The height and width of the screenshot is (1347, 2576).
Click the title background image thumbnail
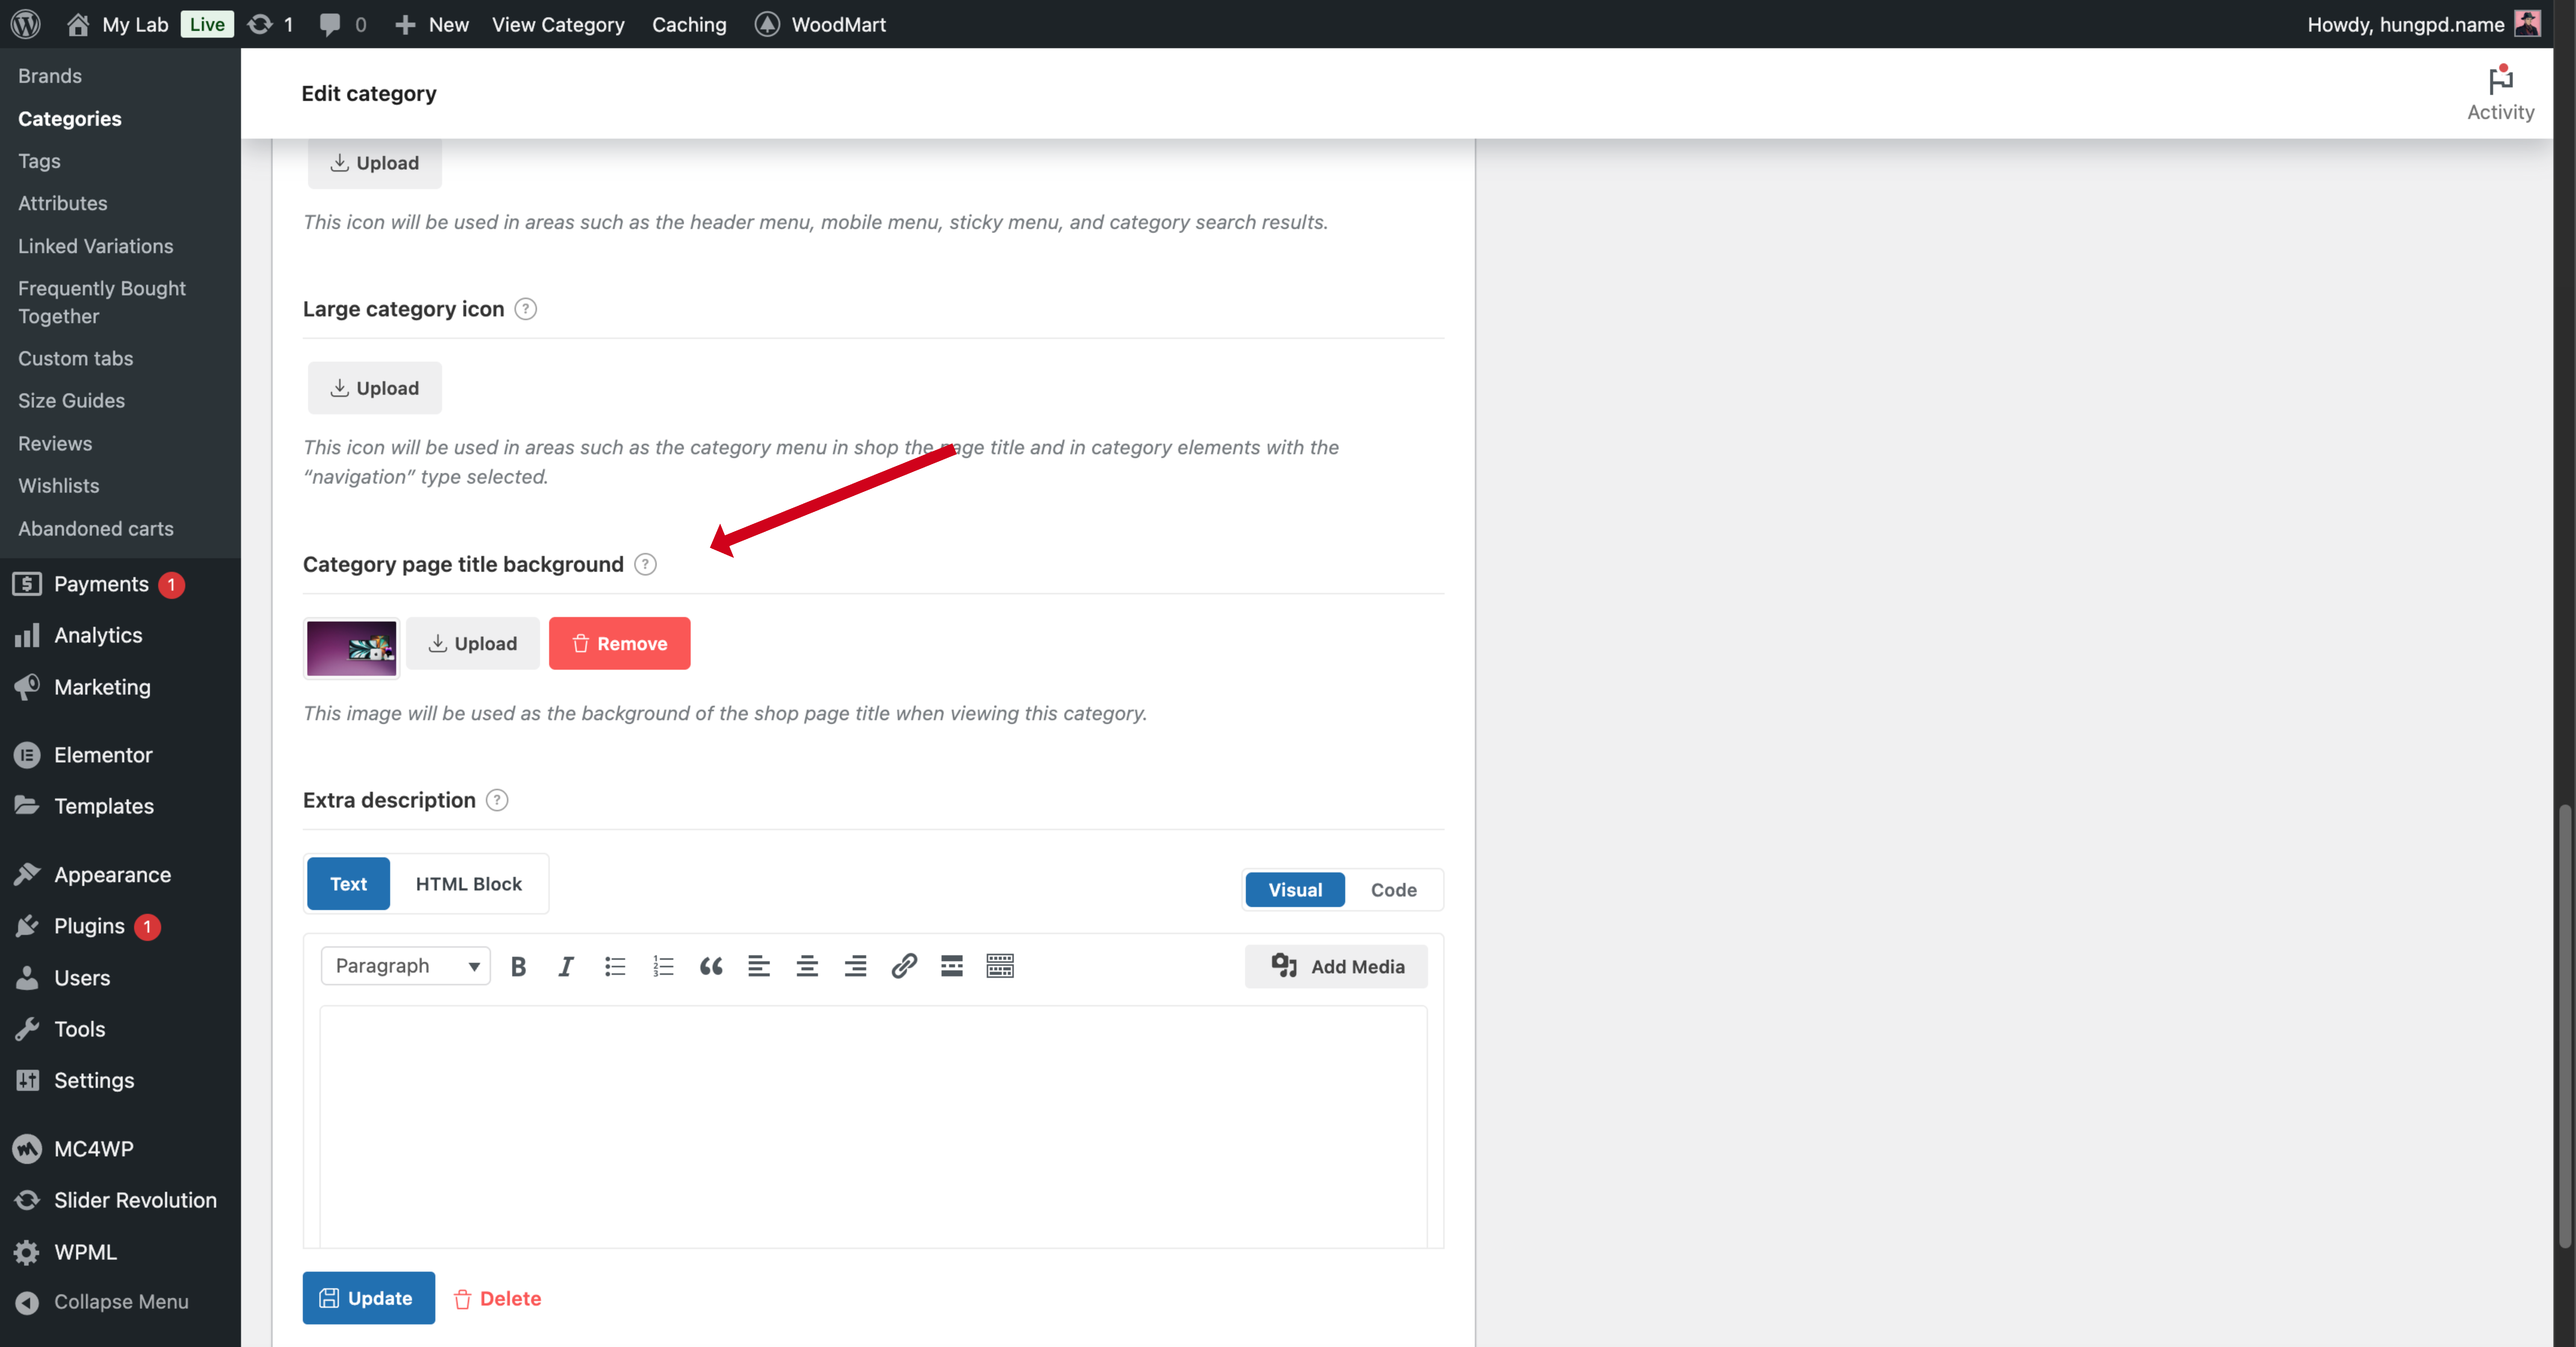click(351, 648)
